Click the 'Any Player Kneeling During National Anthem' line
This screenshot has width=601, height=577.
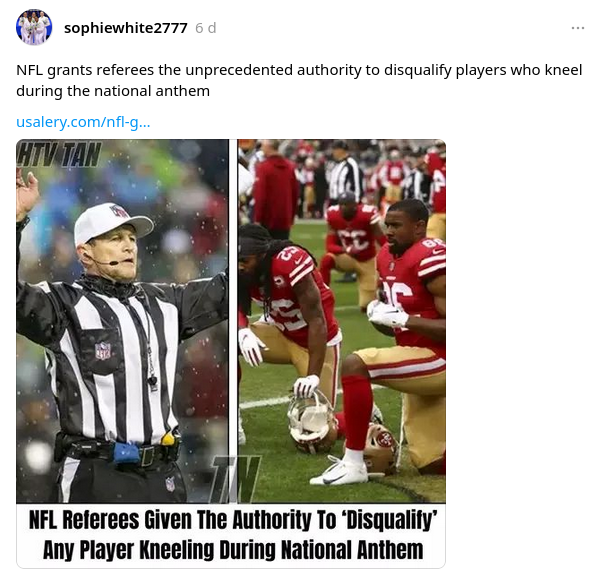pyautogui.click(x=233, y=550)
